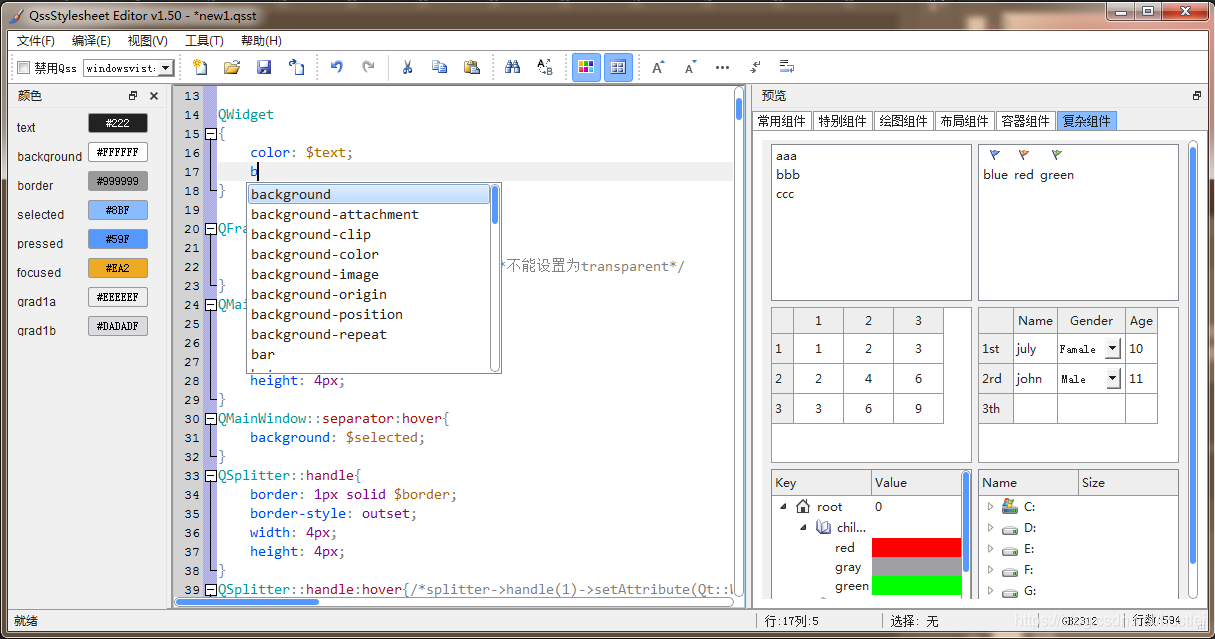This screenshot has width=1215, height=639.
Task: Enable the 禁用Qss checkbox
Action: (x=24, y=68)
